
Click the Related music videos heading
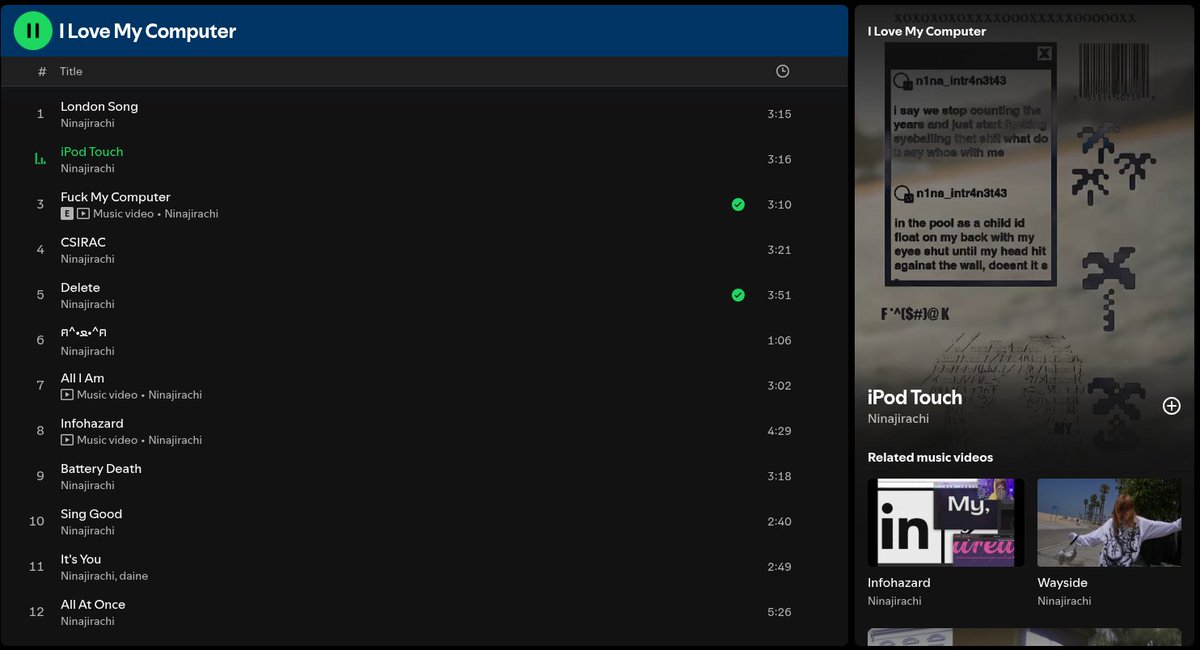930,457
